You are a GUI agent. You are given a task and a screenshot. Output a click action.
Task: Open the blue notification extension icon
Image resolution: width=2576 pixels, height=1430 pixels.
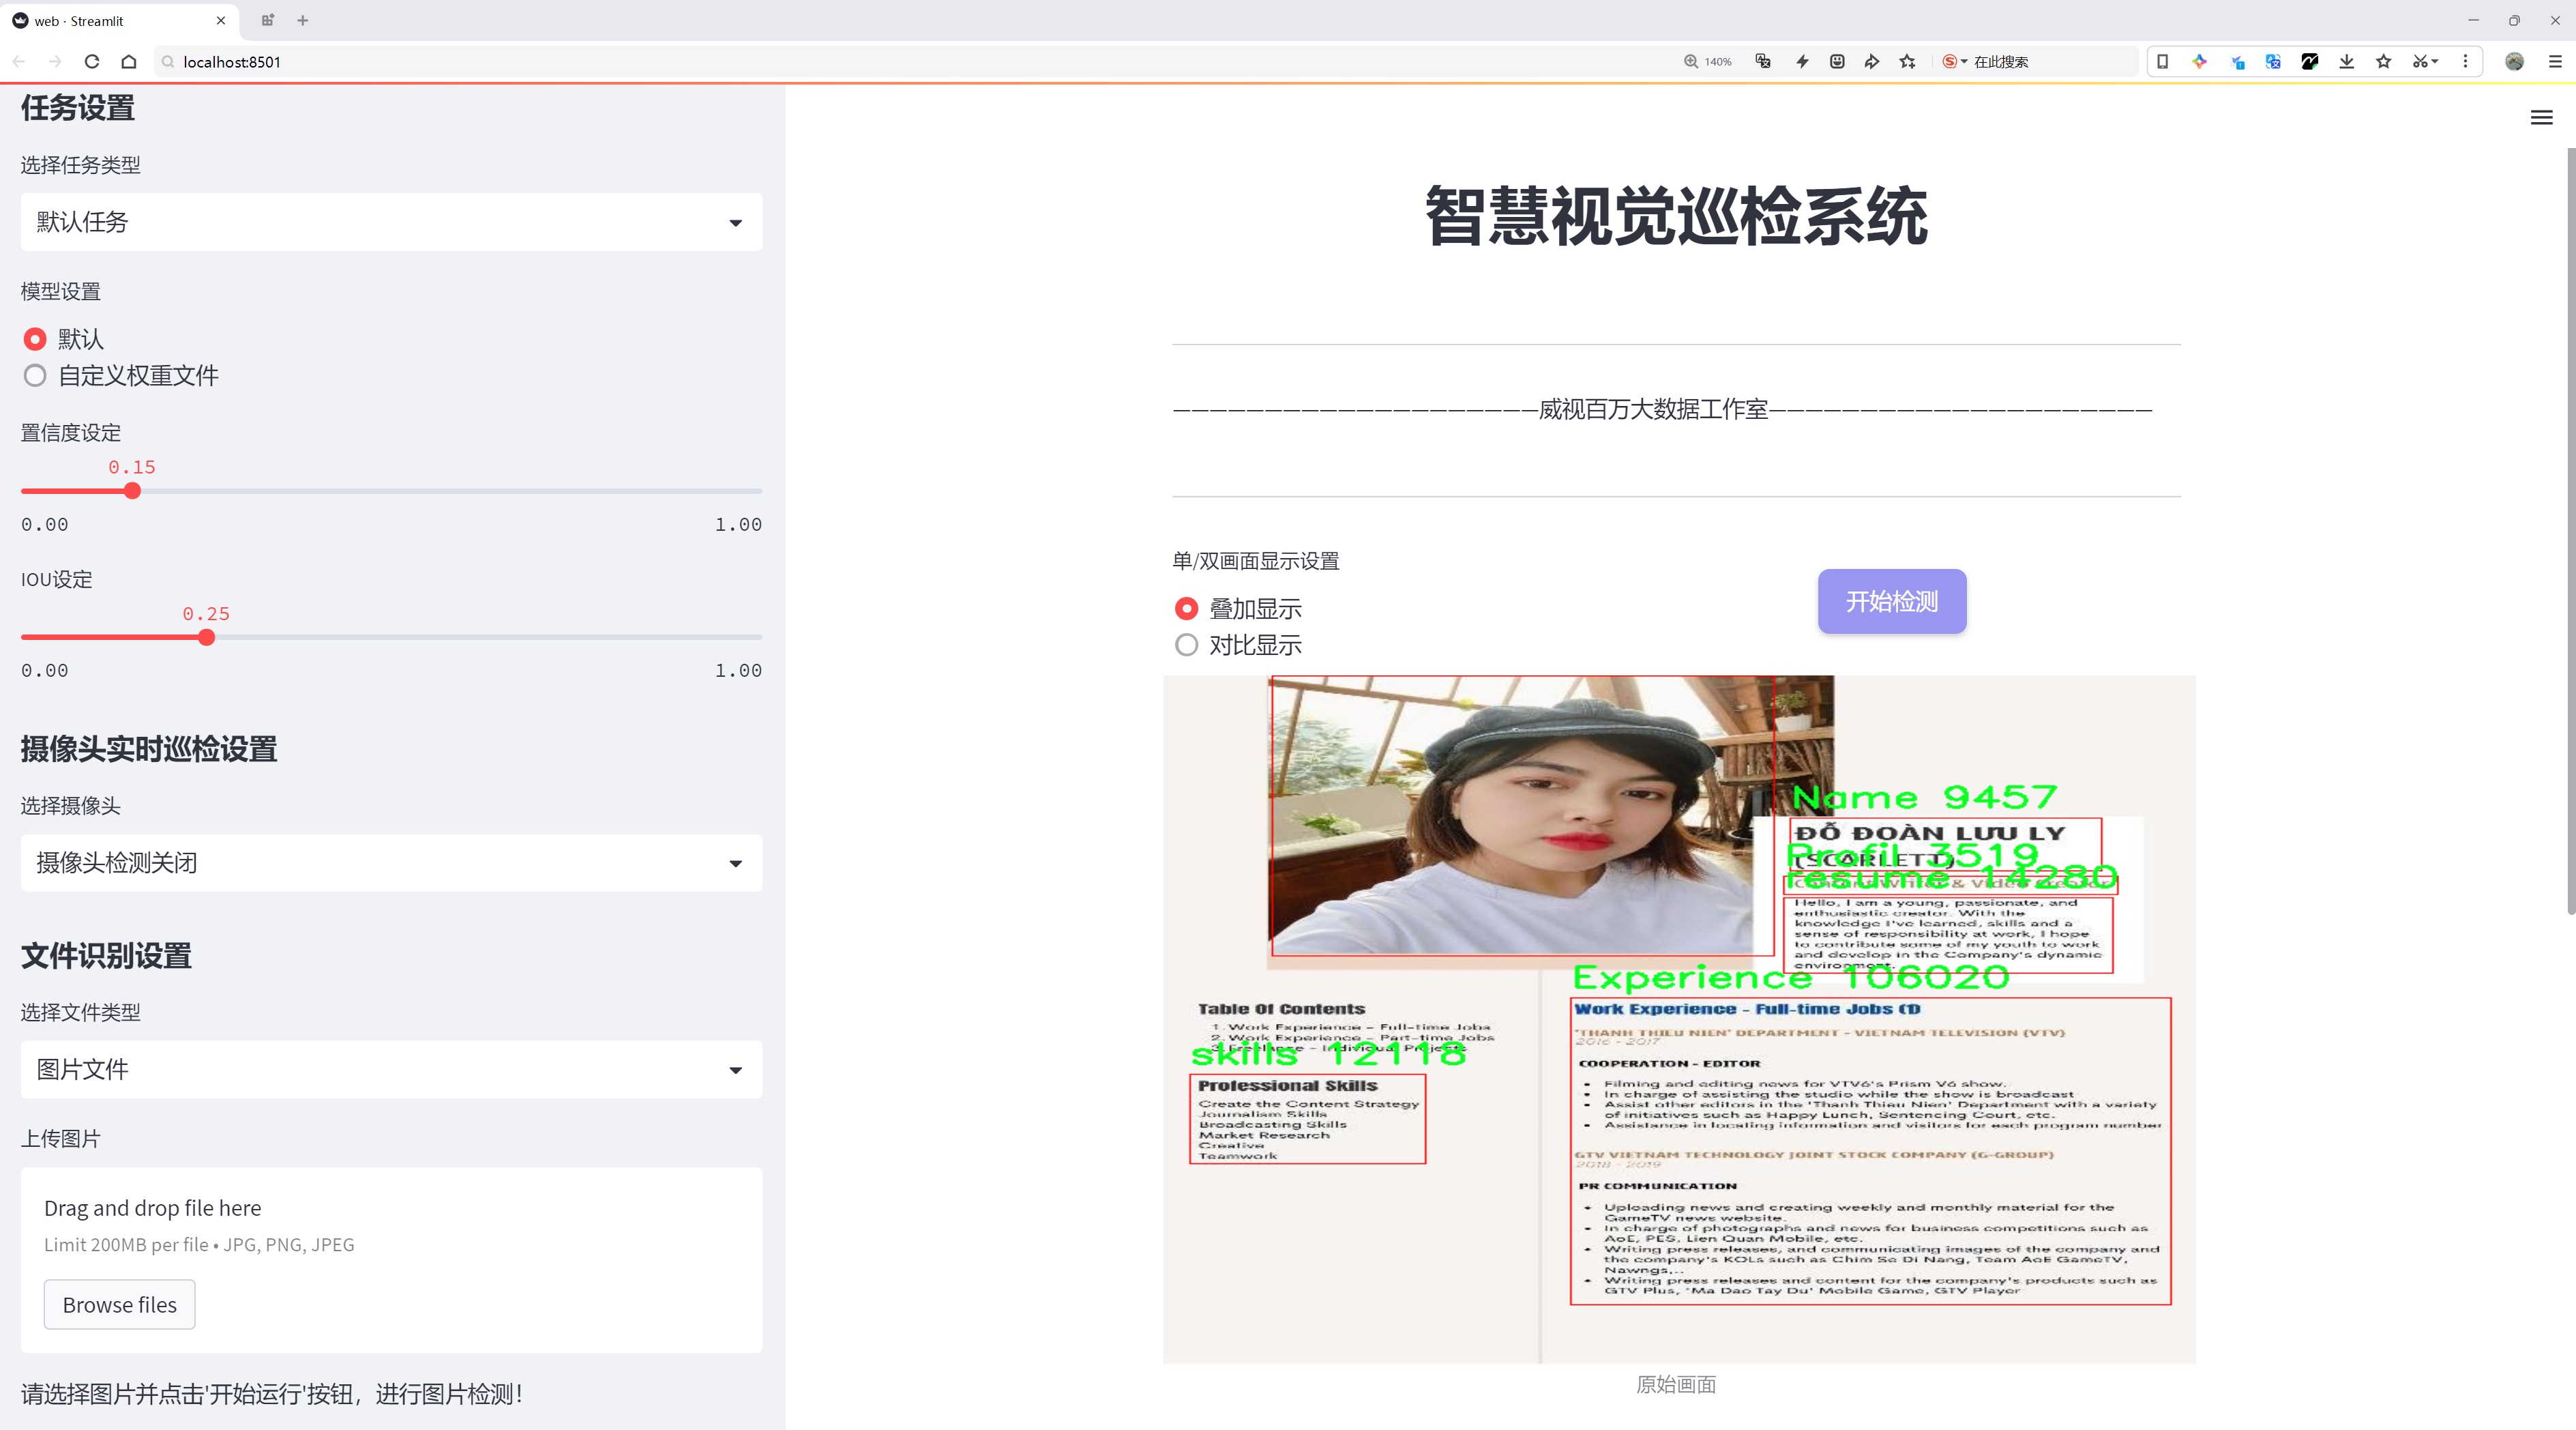click(2237, 62)
